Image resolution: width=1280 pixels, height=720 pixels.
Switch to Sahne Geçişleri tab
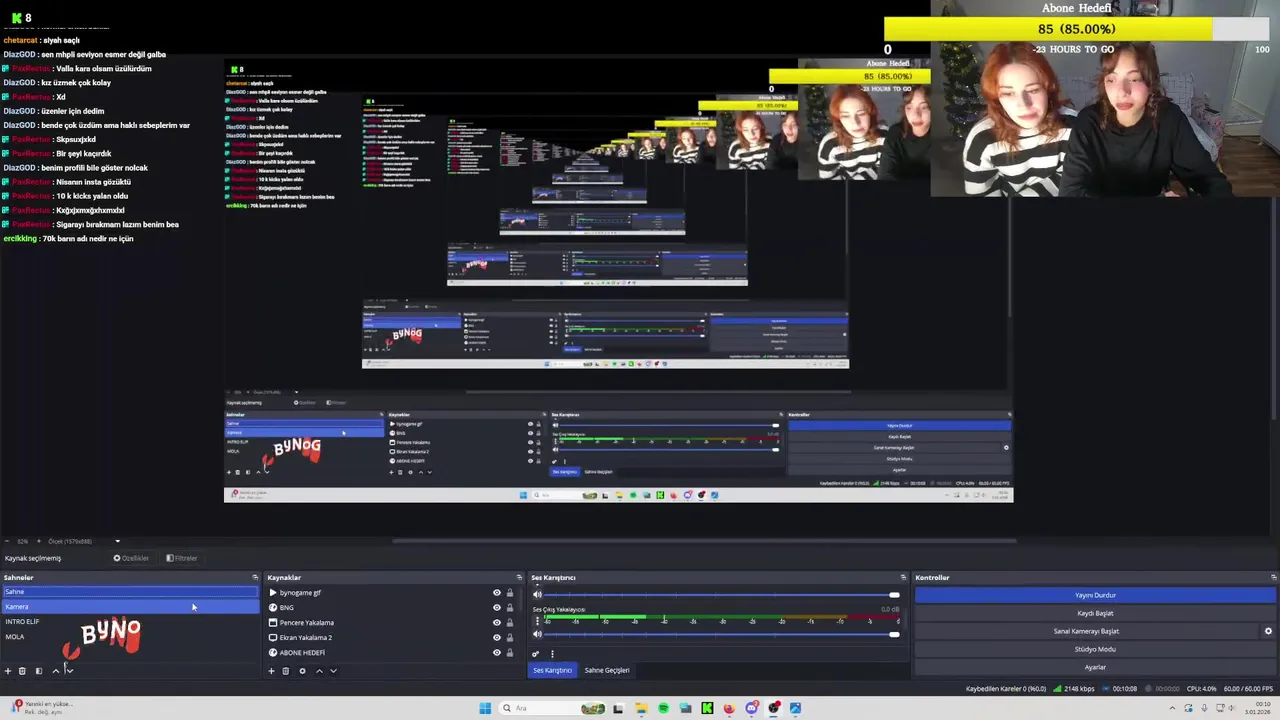tap(607, 670)
